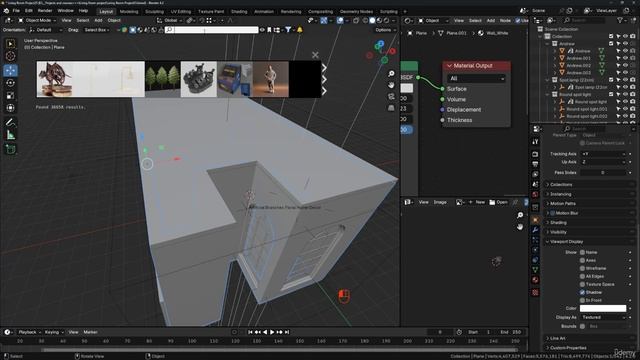Switch to the Modeling workspace tab
This screenshot has width=640, height=360.
coord(129,11)
